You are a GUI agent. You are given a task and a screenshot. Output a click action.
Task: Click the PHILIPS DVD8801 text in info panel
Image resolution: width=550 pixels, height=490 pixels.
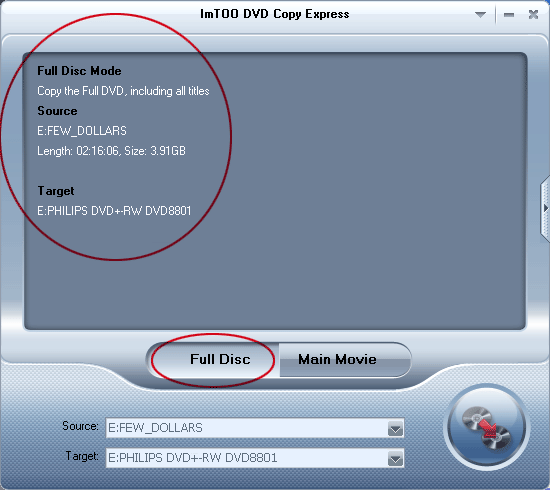pos(114,211)
